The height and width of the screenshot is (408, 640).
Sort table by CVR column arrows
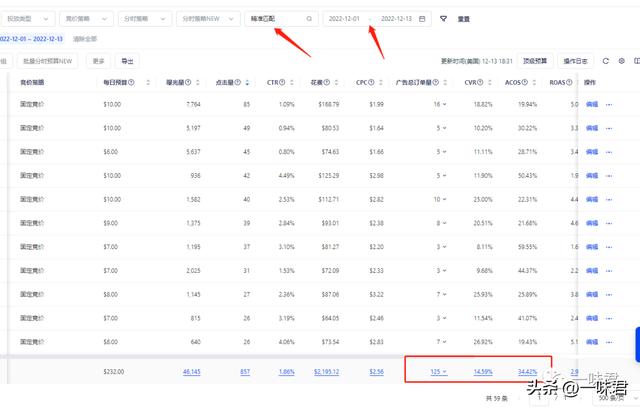pos(489,82)
